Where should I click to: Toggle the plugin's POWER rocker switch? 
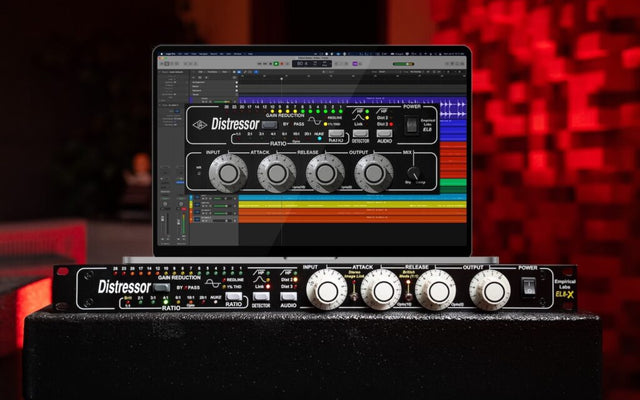tap(411, 125)
